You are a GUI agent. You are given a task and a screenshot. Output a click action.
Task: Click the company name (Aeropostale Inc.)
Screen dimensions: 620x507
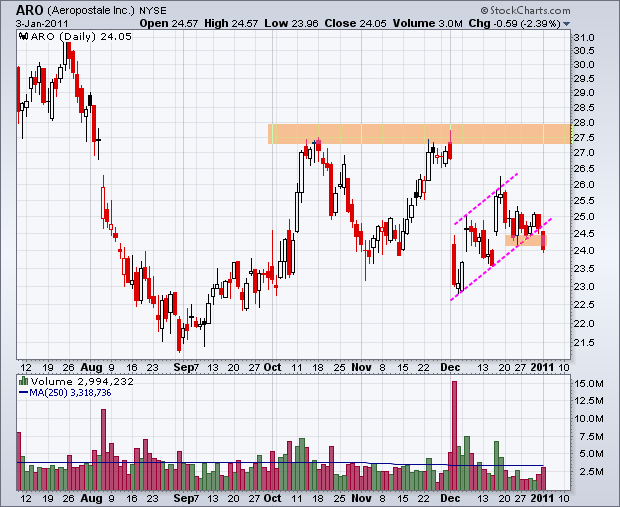[x=91, y=10]
